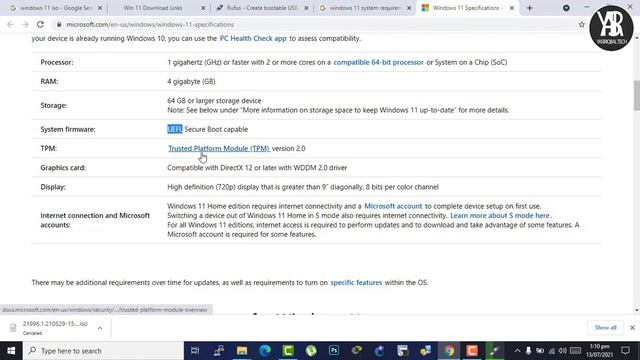Screen dimensions: 640x360
Task: Follow the "Microsoft account" link
Action: click(393, 206)
